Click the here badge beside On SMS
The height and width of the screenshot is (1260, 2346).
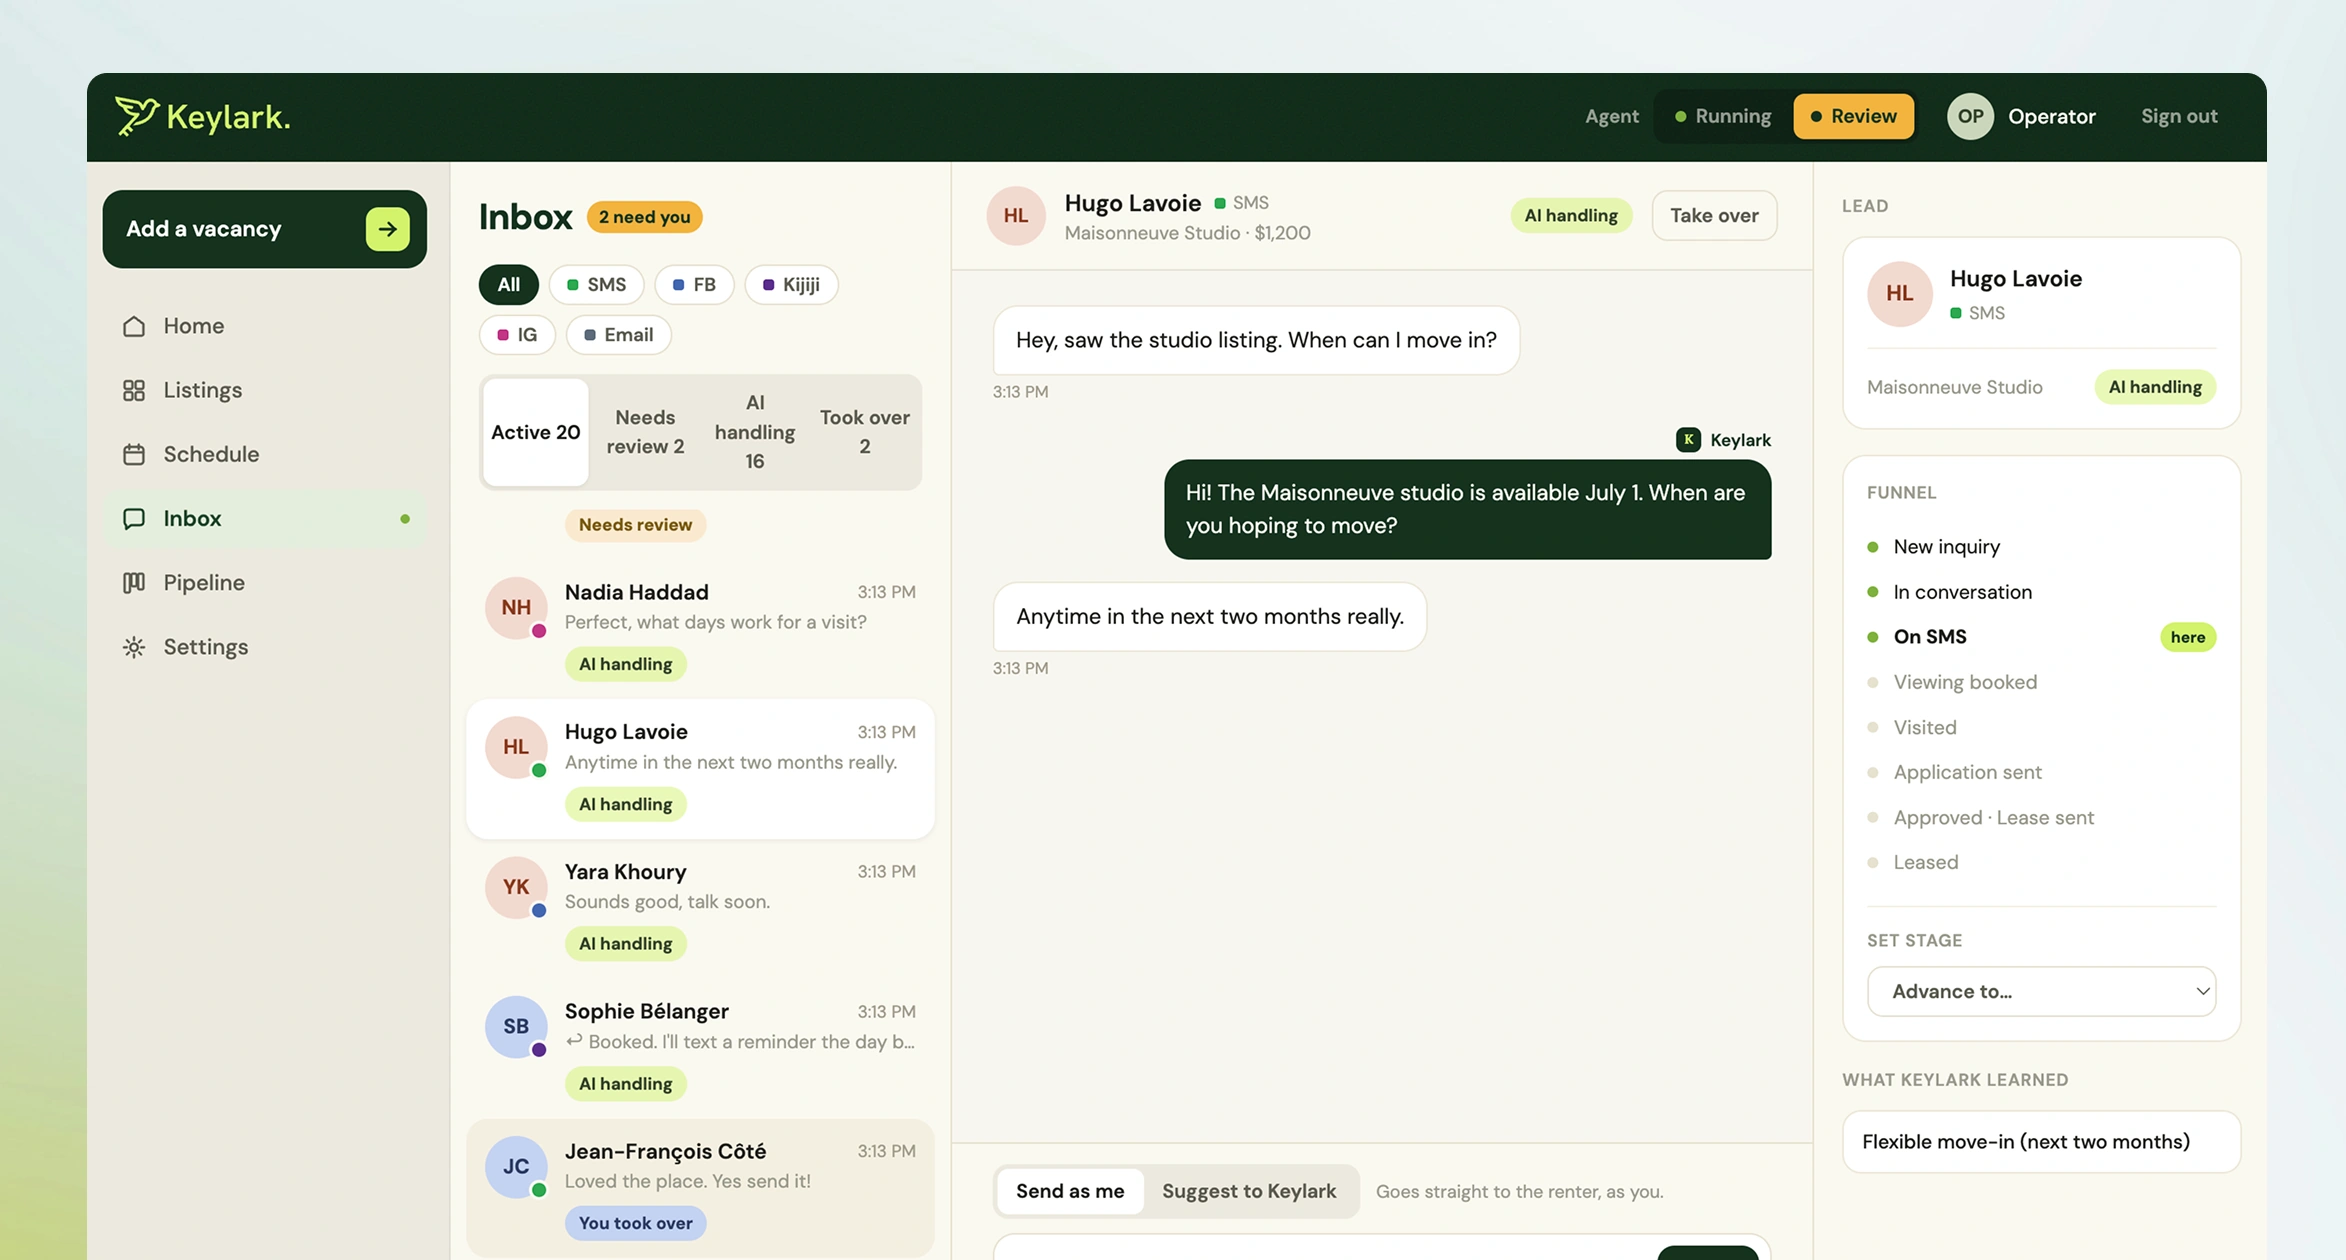[2187, 637]
